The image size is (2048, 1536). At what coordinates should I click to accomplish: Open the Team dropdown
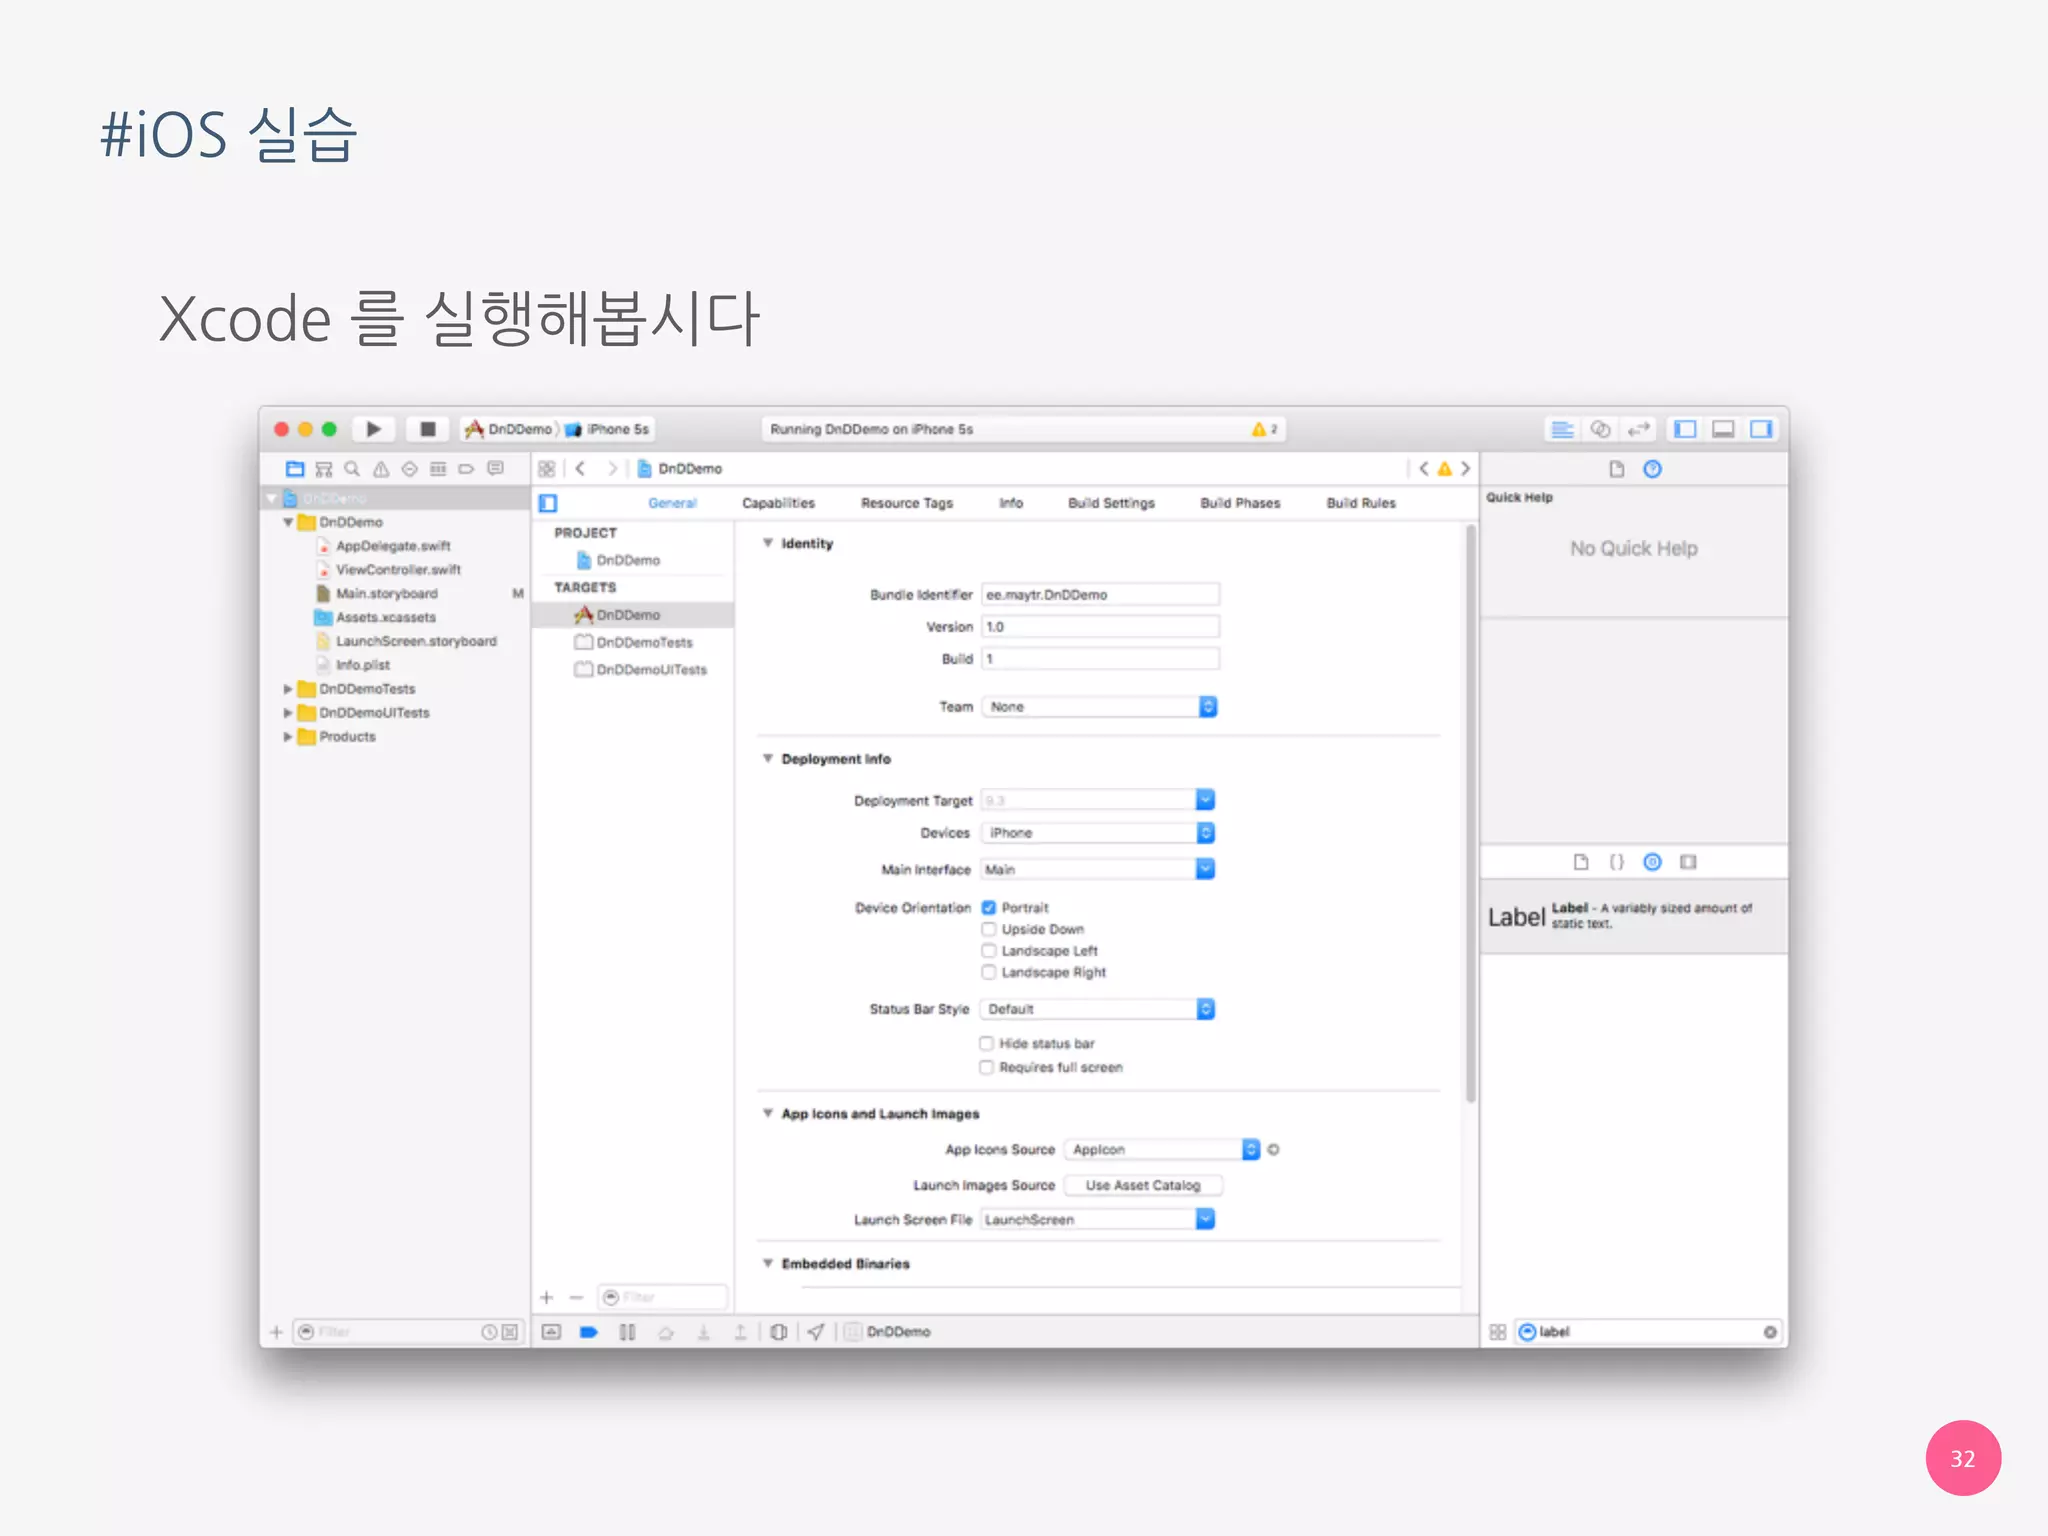[1099, 707]
